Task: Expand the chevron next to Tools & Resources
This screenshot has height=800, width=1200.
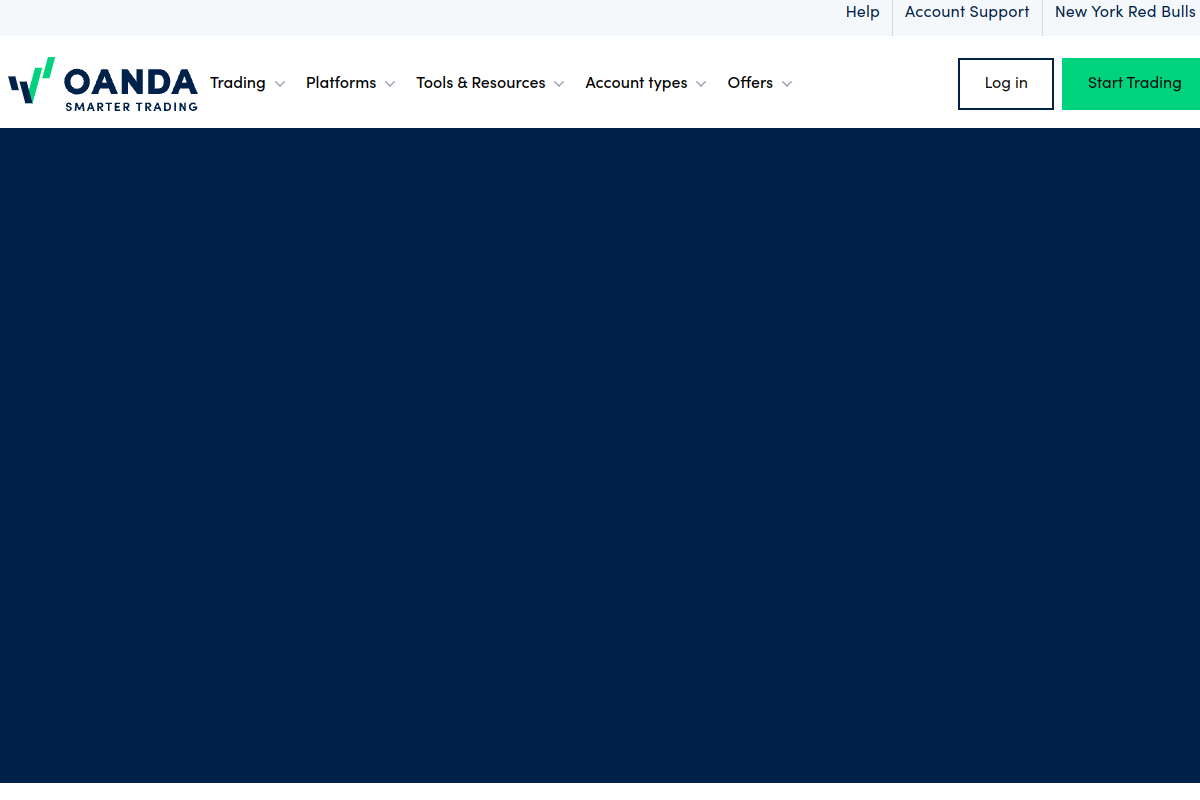Action: pyautogui.click(x=559, y=84)
